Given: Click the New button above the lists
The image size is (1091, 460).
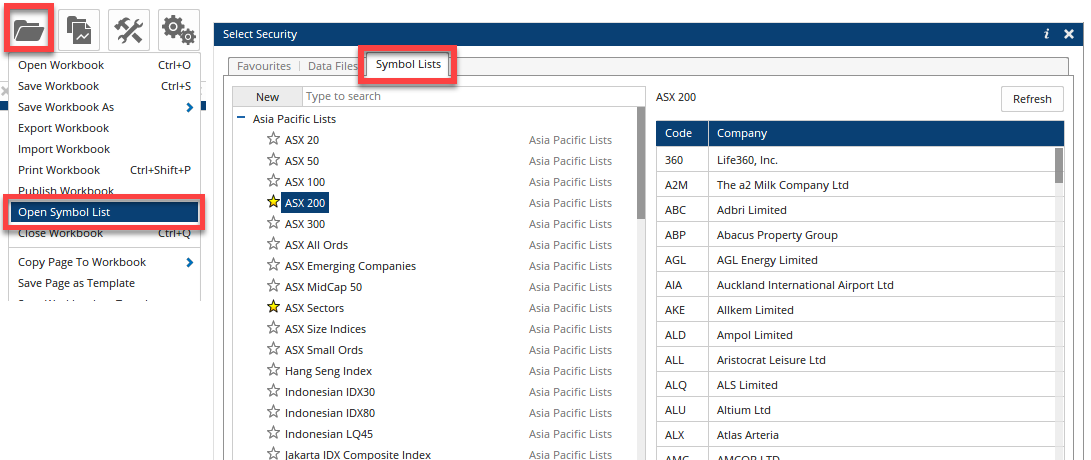Looking at the screenshot, I should [267, 97].
